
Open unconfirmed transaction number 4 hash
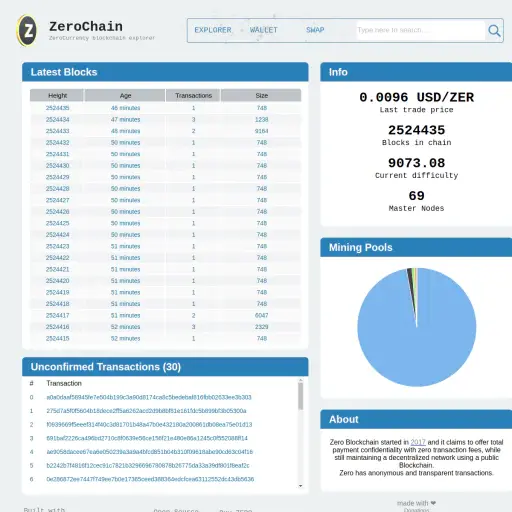click(x=150, y=452)
